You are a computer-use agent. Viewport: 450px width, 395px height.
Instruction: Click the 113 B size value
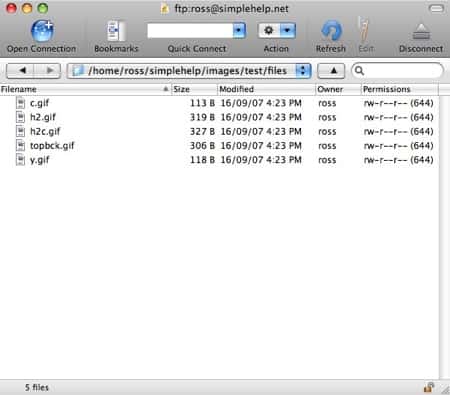tap(202, 103)
